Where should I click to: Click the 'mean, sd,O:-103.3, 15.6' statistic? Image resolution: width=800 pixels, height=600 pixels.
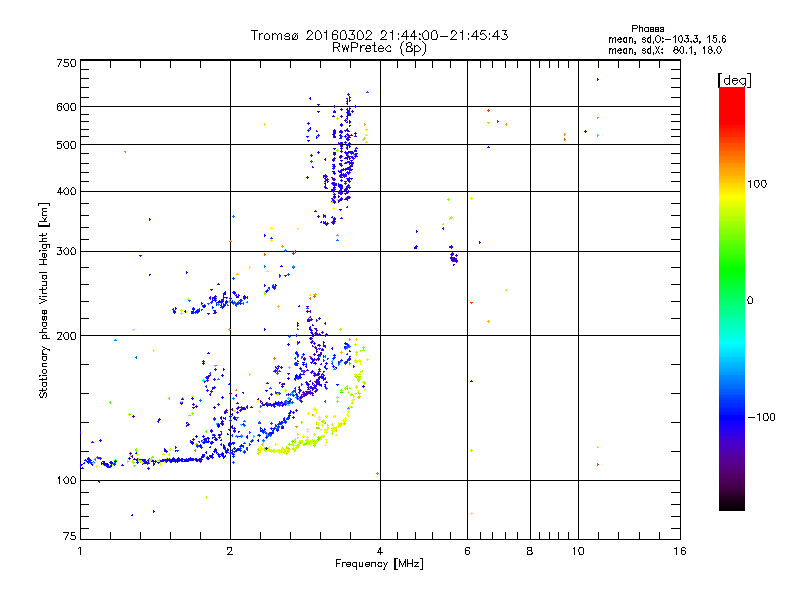pos(667,39)
